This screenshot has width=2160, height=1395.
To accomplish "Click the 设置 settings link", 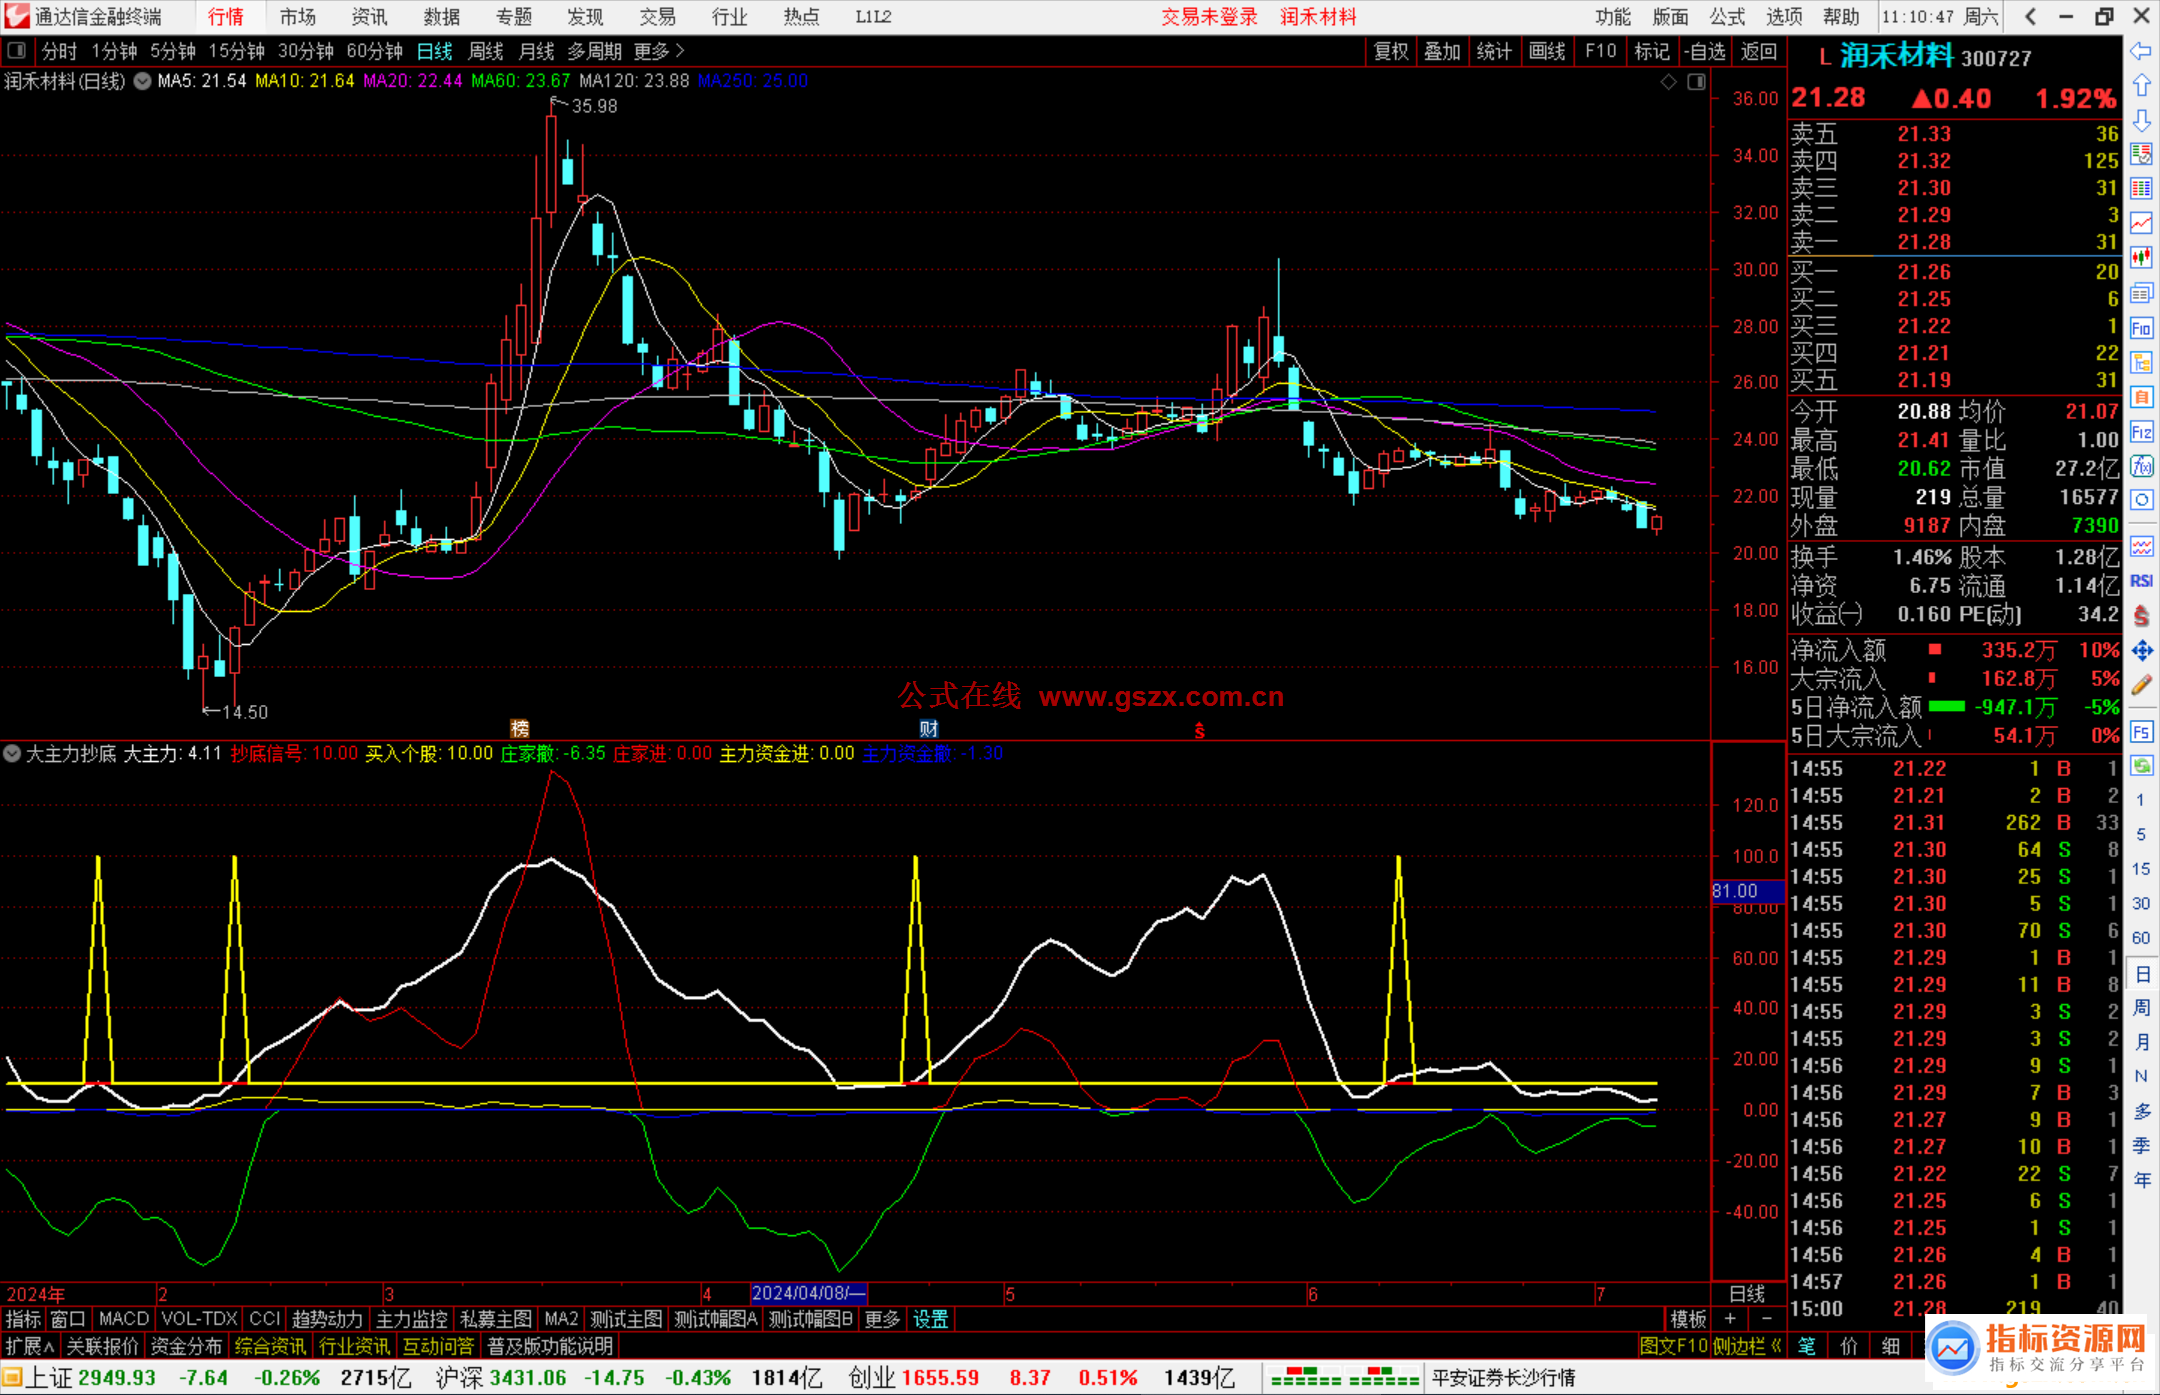I will 930,1319.
